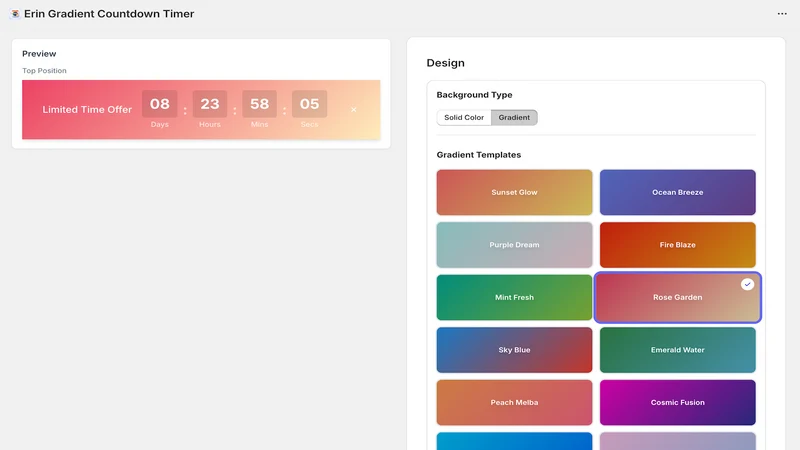This screenshot has width=800, height=450.
Task: Click the Secs counter box in preview
Action: (x=309, y=104)
